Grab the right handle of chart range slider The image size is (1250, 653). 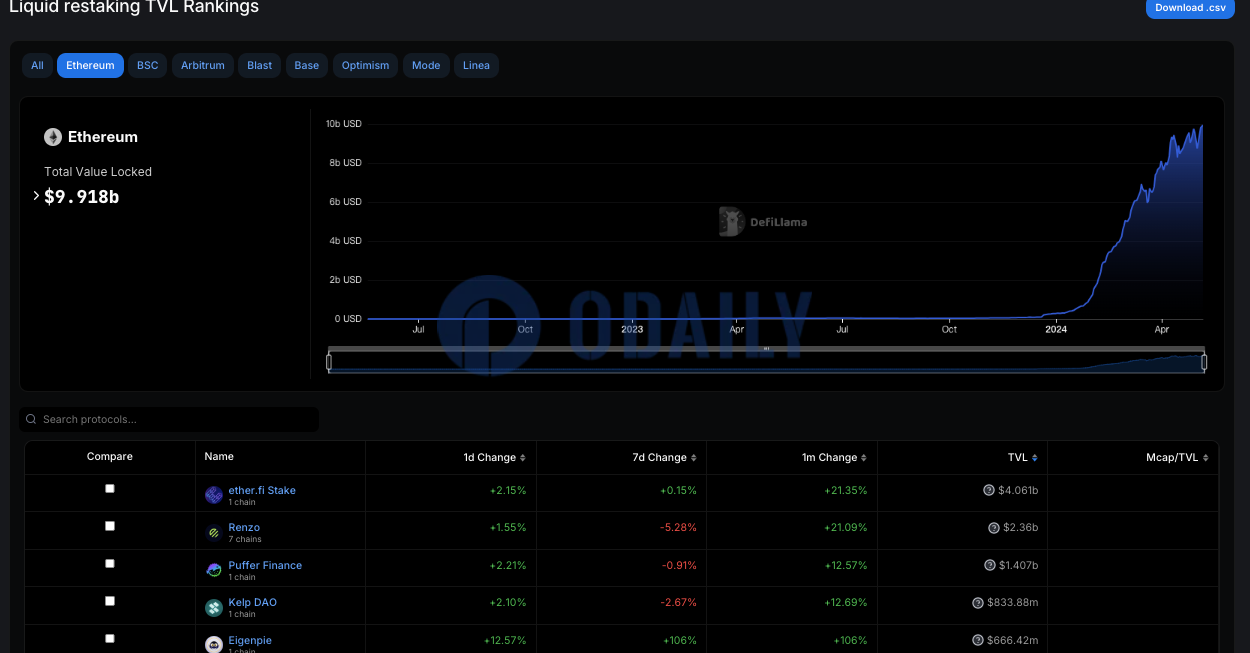(1204, 362)
